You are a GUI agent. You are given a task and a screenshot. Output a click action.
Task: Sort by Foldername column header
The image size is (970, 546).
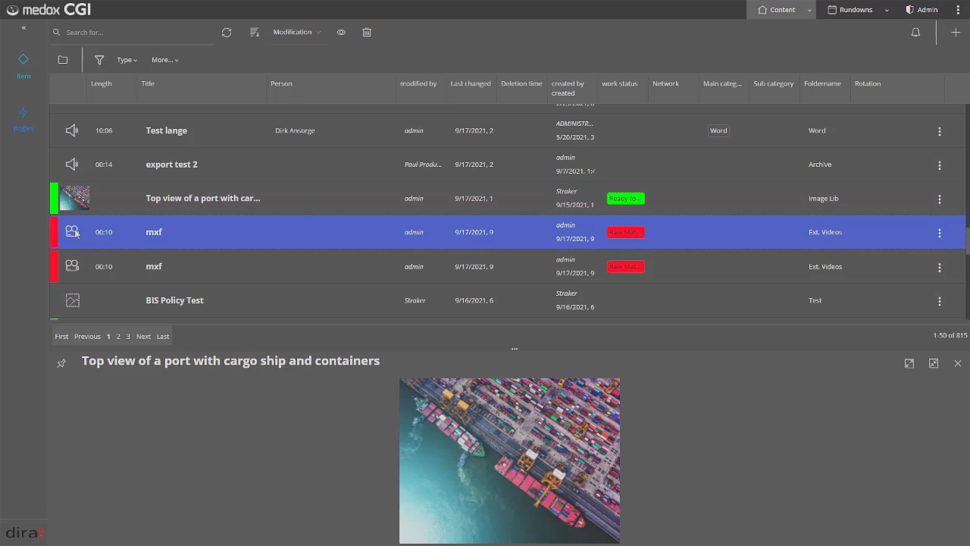pyautogui.click(x=822, y=83)
